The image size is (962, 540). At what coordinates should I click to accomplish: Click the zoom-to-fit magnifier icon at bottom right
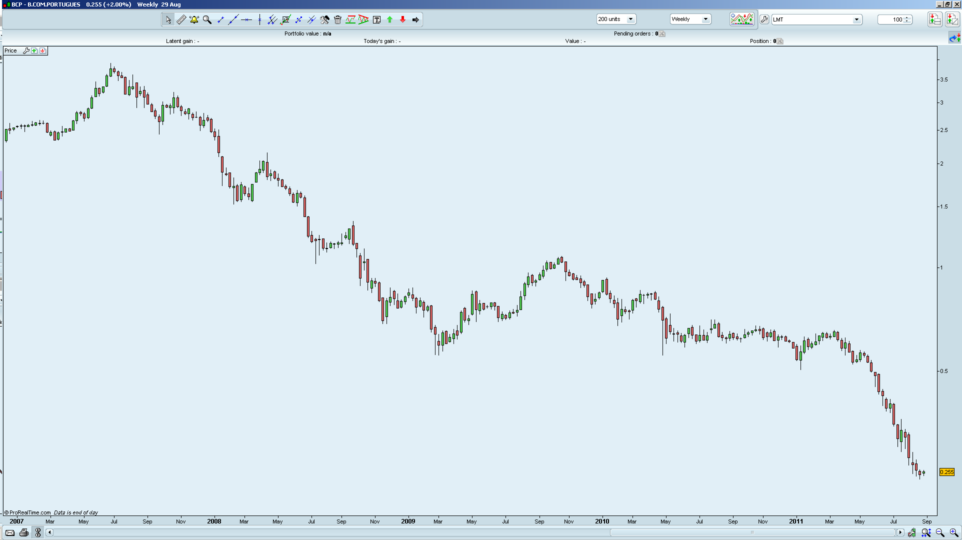tap(926, 533)
